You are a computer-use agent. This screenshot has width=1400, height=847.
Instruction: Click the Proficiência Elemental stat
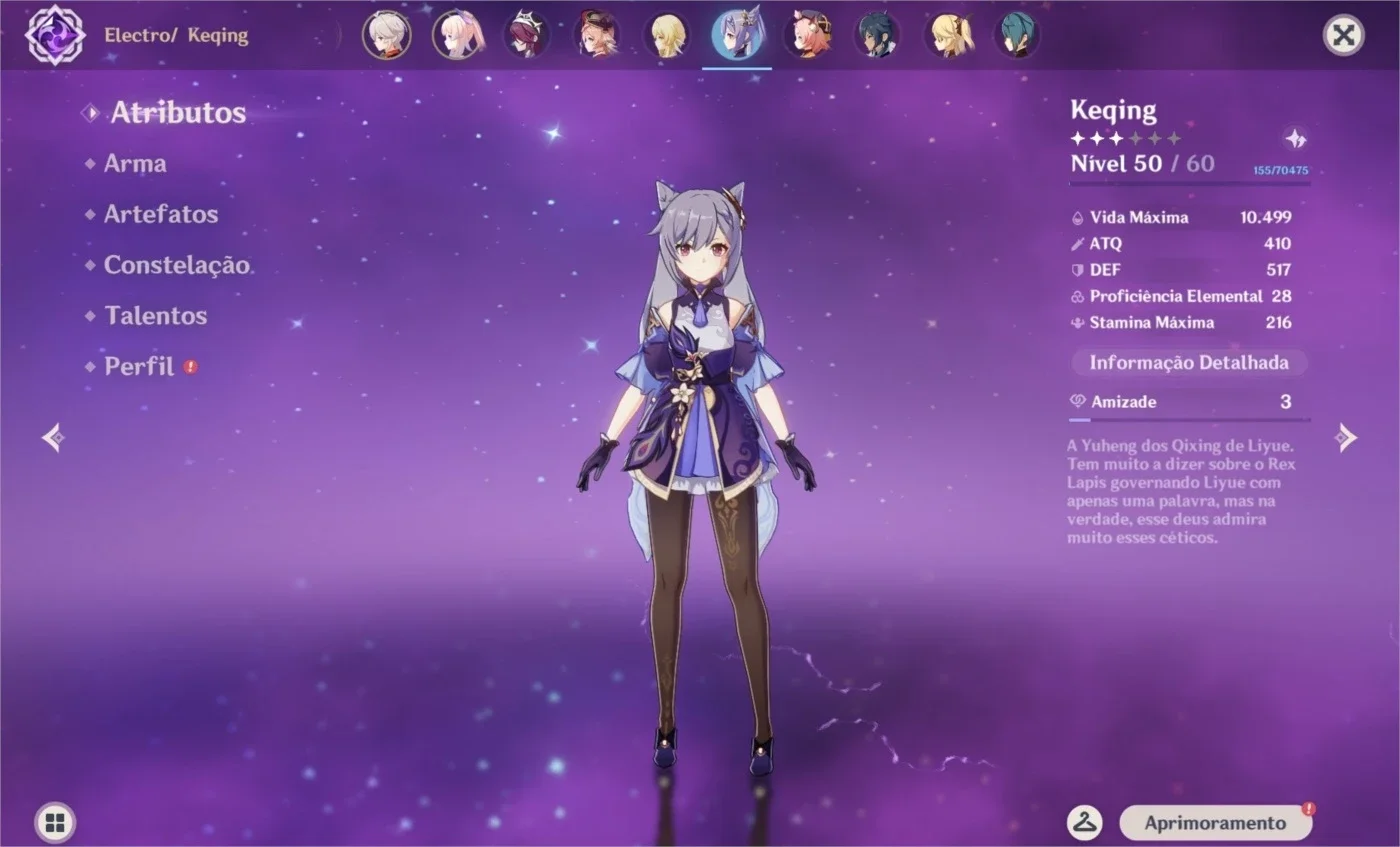point(1181,296)
